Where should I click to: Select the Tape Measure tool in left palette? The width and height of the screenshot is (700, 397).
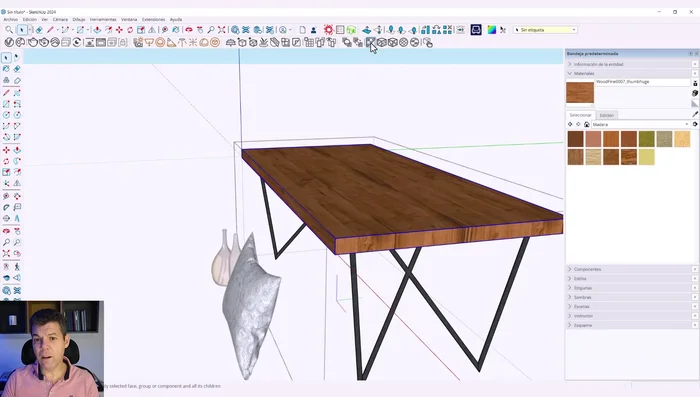(x=6, y=196)
